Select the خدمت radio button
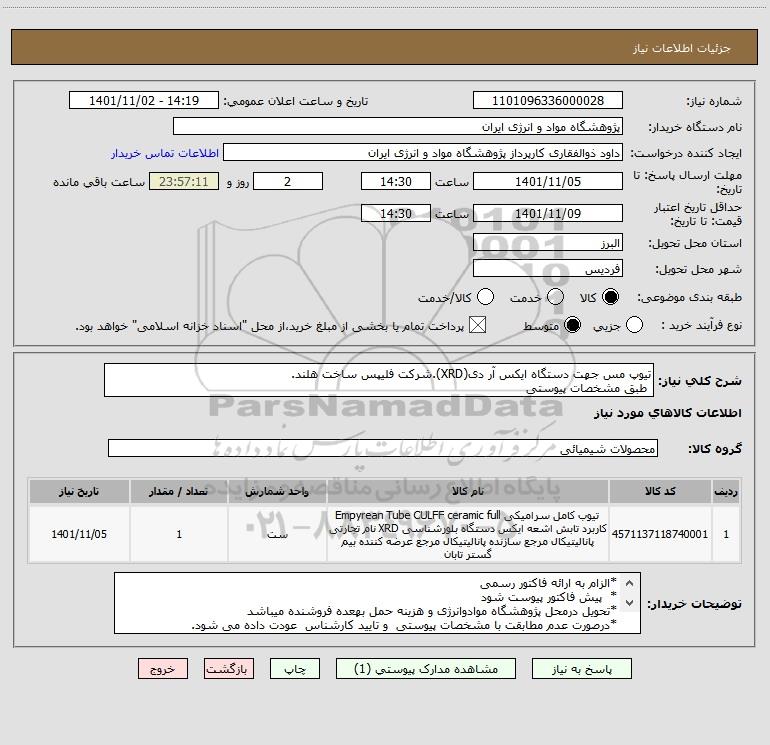Screen dimensions: 770x745 (x=555, y=297)
